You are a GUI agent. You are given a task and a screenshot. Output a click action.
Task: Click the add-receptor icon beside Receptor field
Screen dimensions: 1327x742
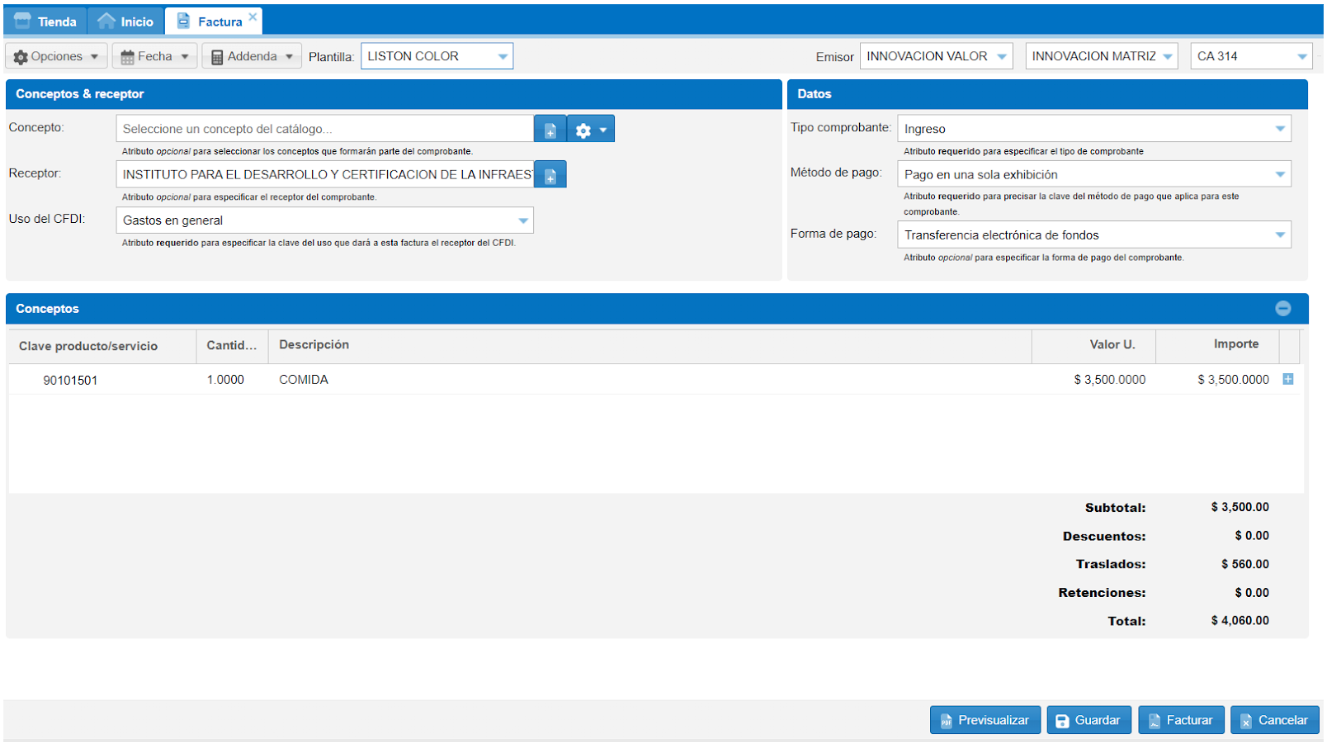point(550,175)
